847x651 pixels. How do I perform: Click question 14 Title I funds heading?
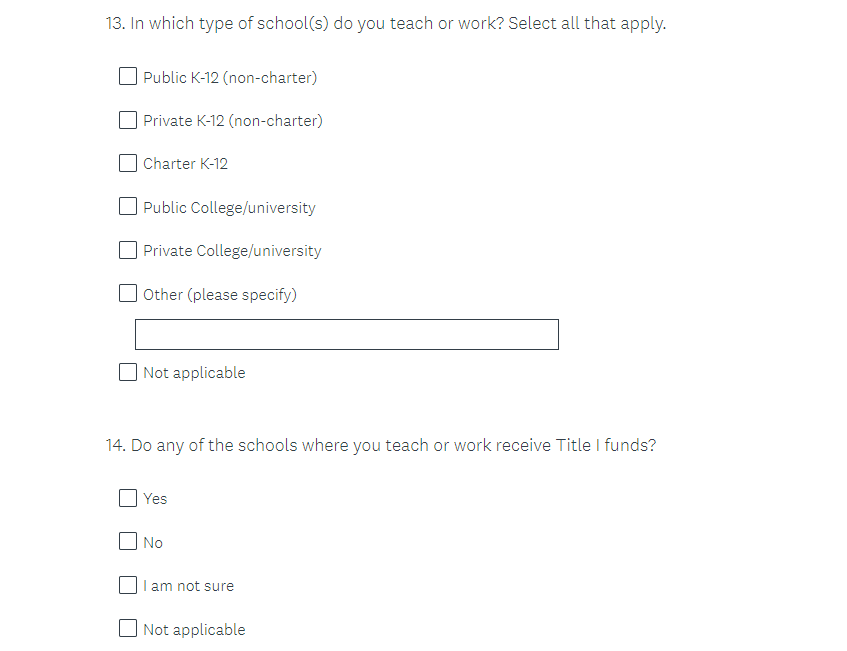pos(380,445)
